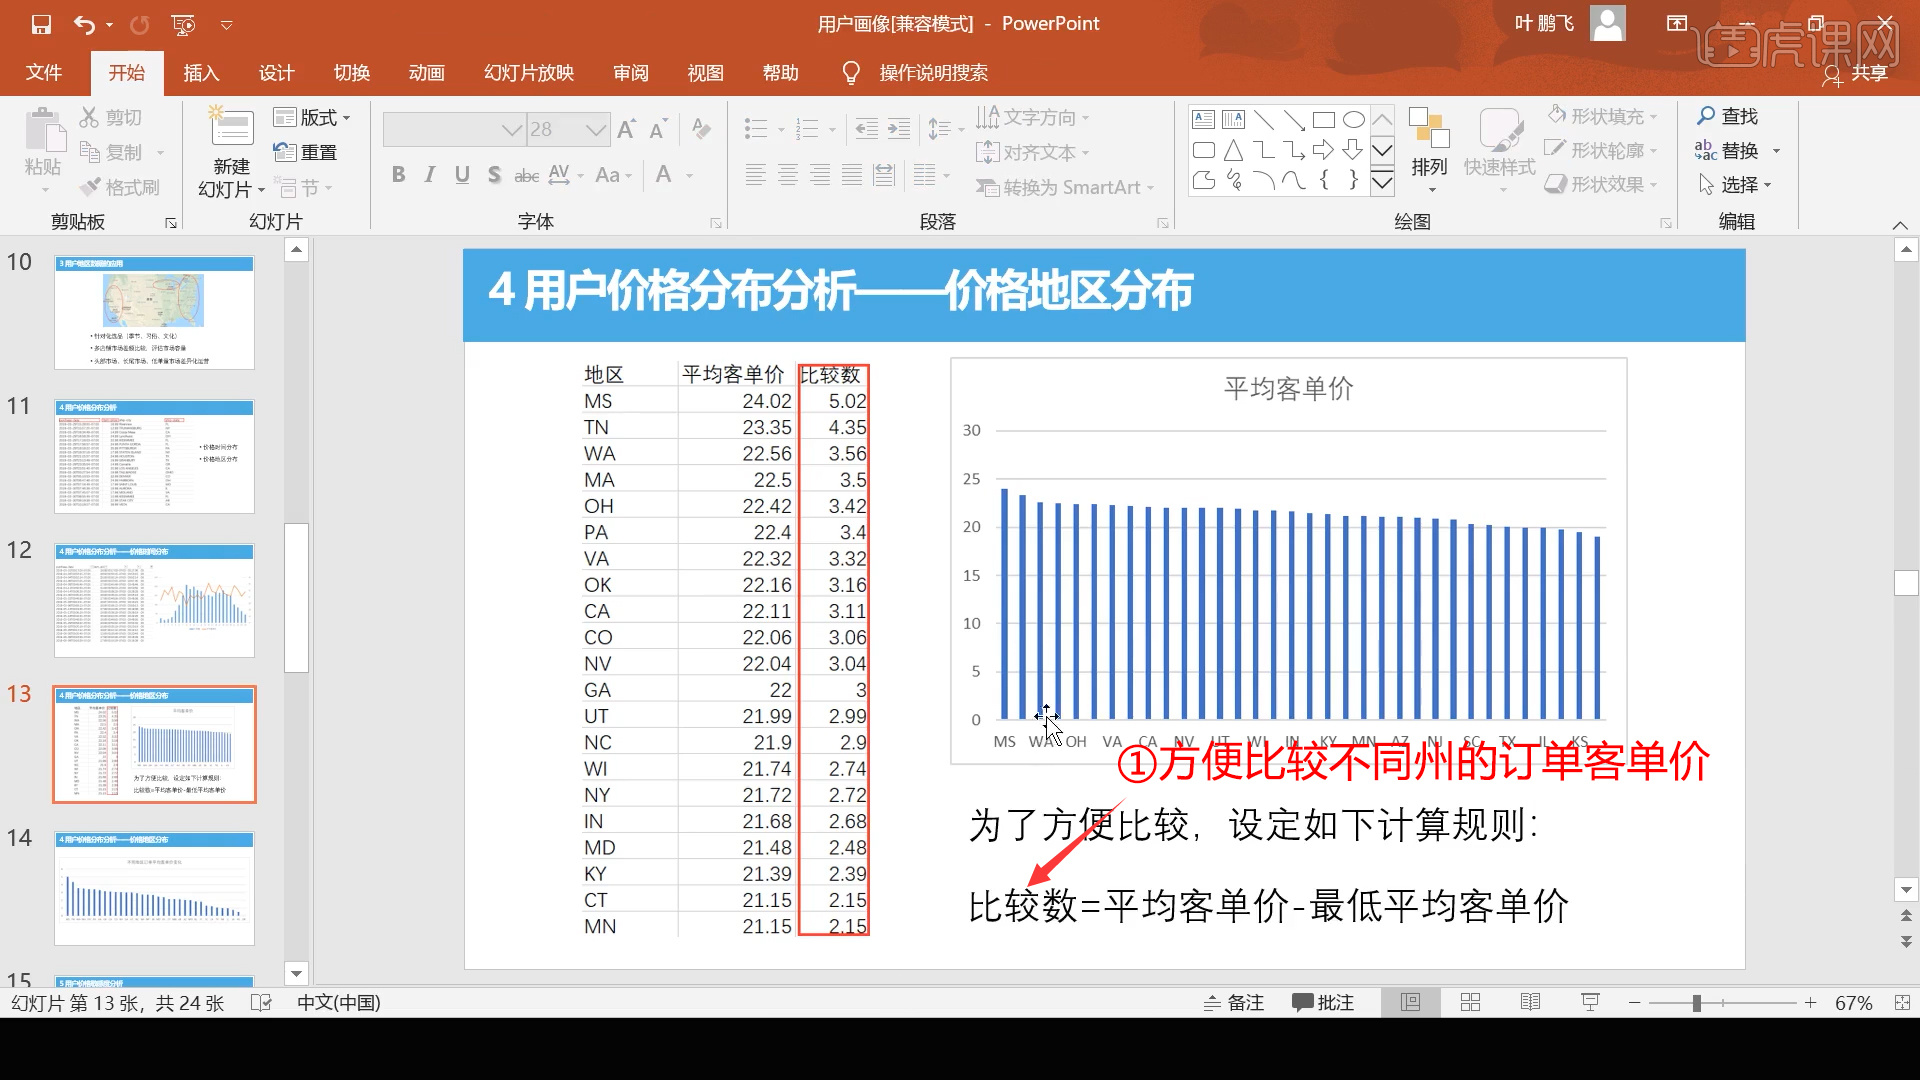Clear all formatting eraser icon
1920x1080 pixels.
pyautogui.click(x=701, y=129)
